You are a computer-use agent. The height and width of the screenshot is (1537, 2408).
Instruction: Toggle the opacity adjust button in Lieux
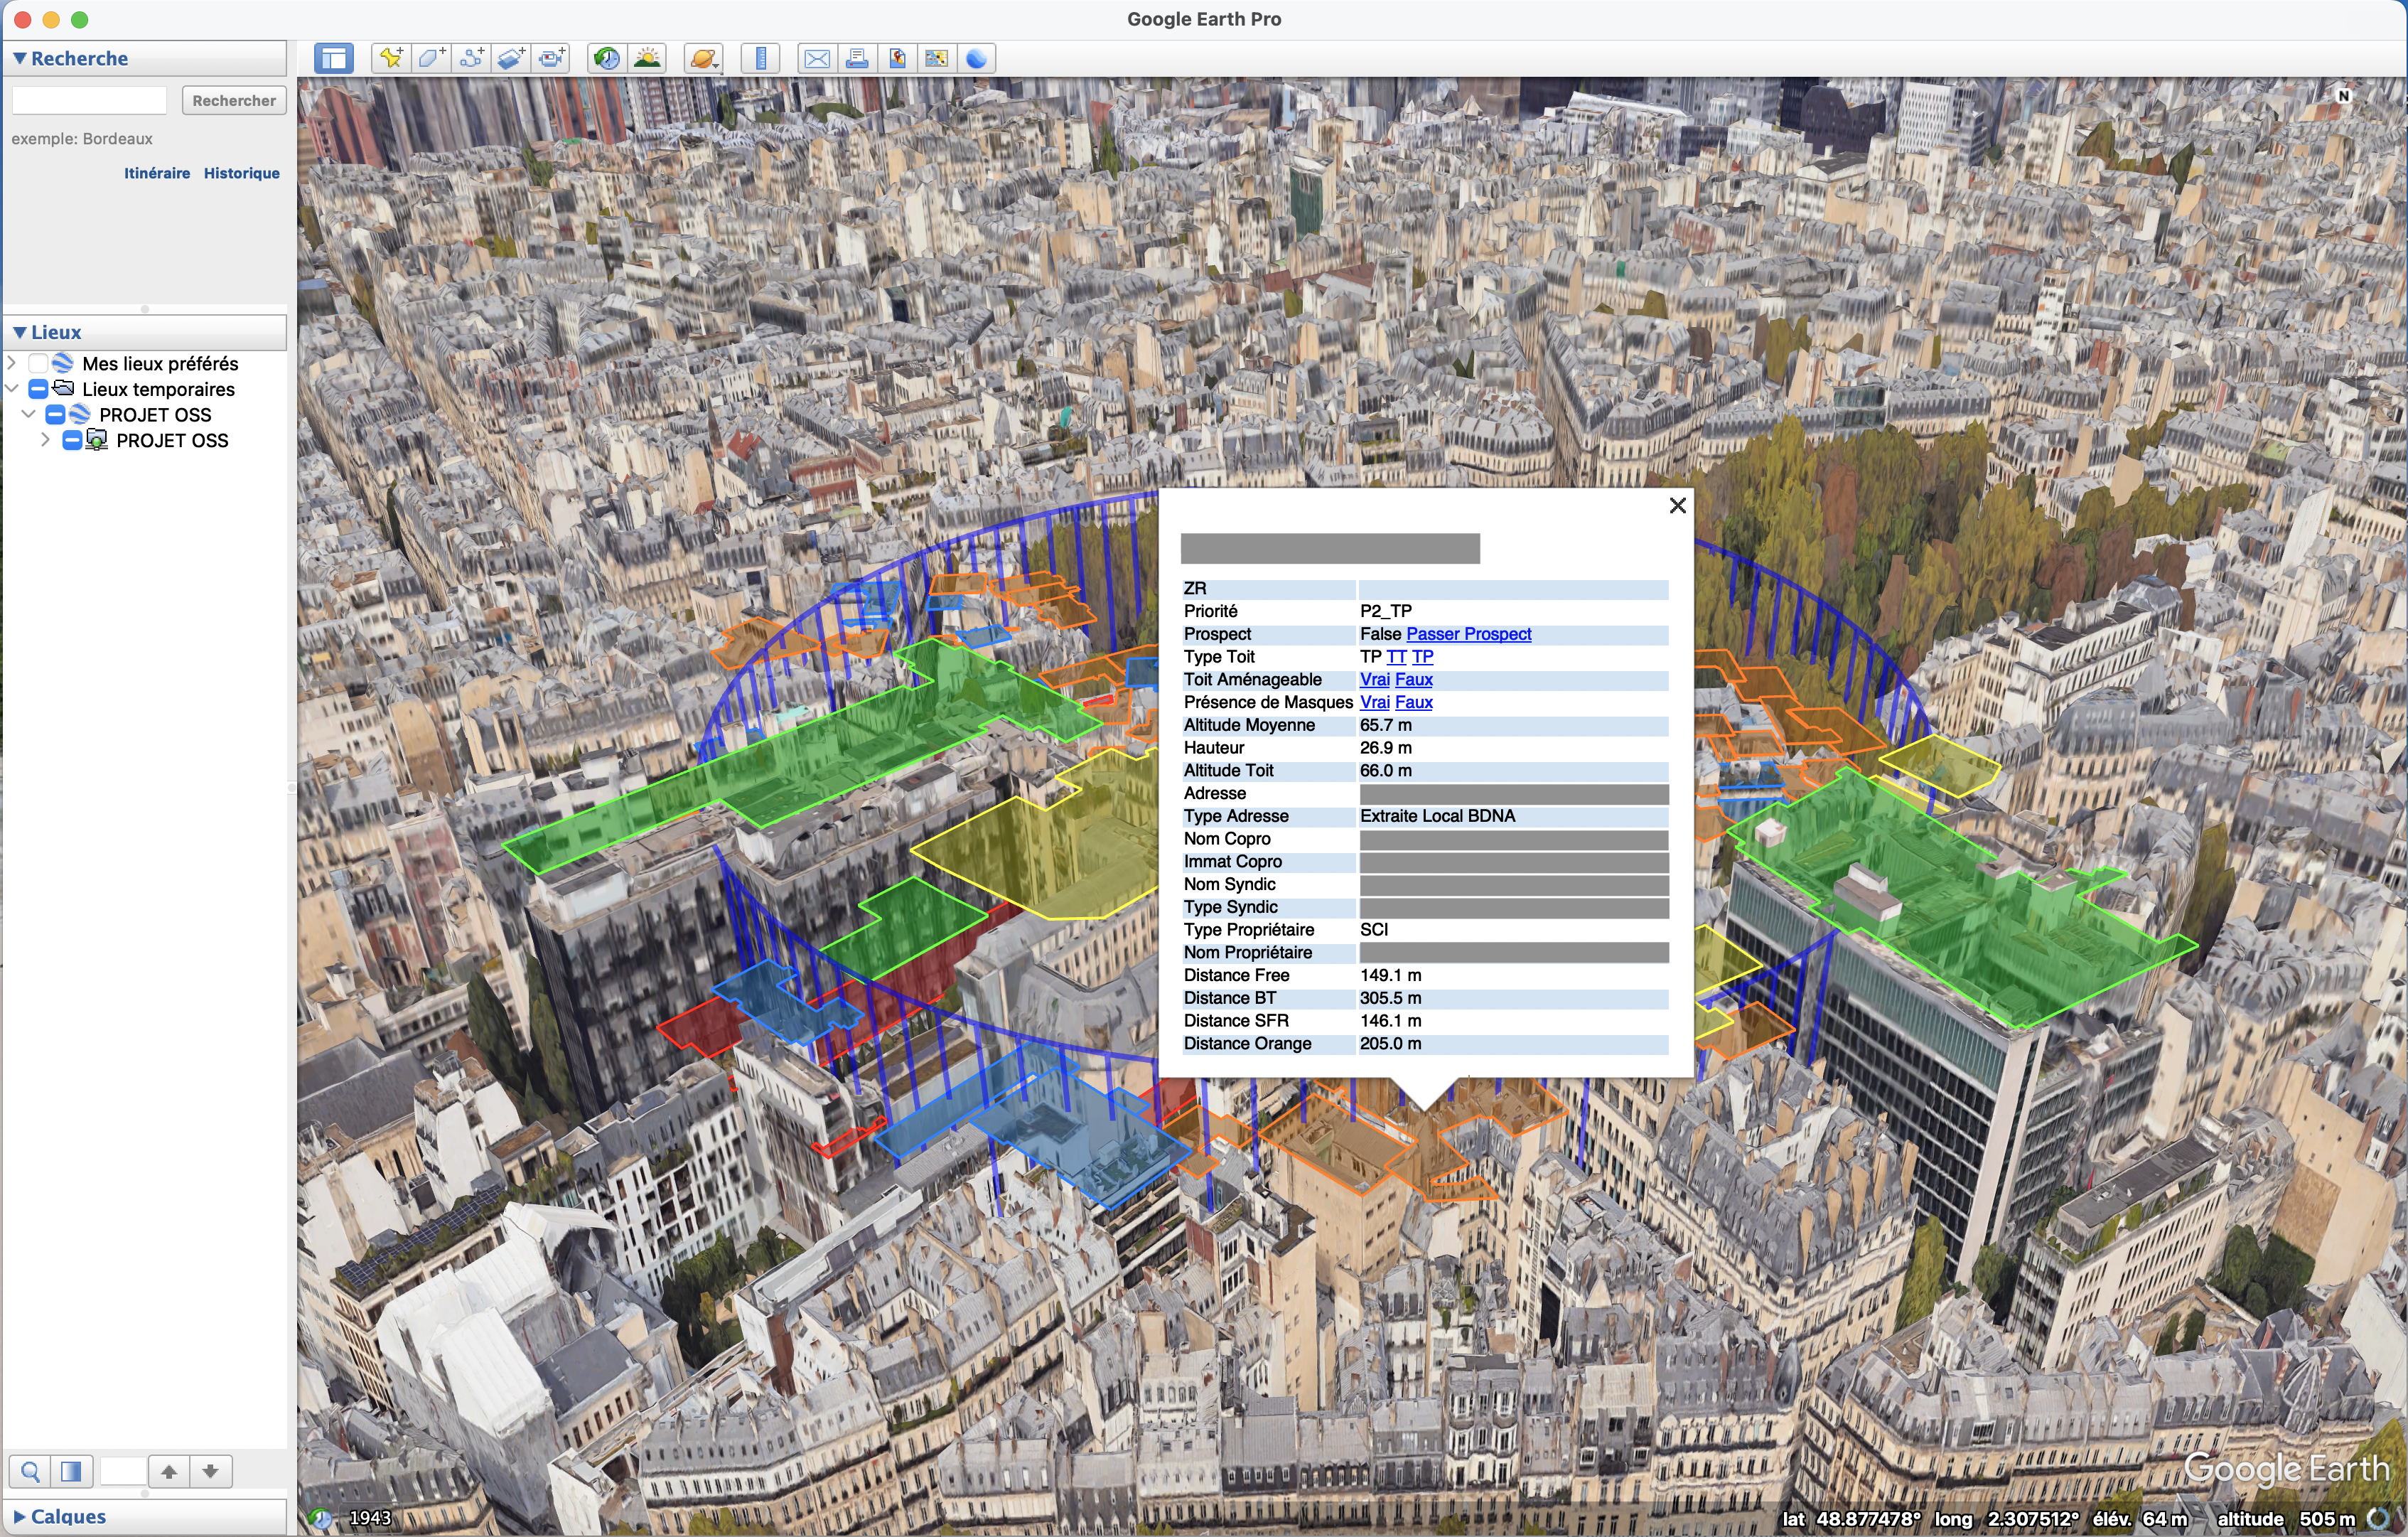coord(71,1471)
